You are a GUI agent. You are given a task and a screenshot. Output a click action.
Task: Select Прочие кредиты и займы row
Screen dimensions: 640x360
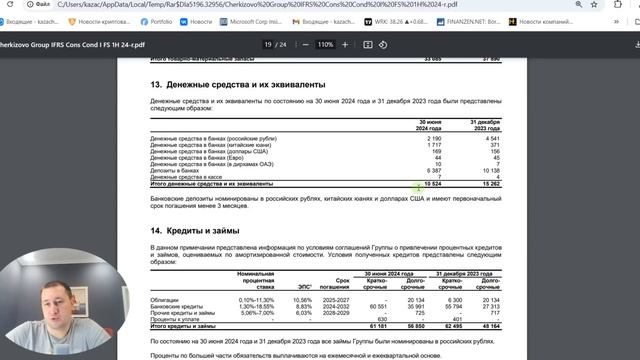point(326,313)
